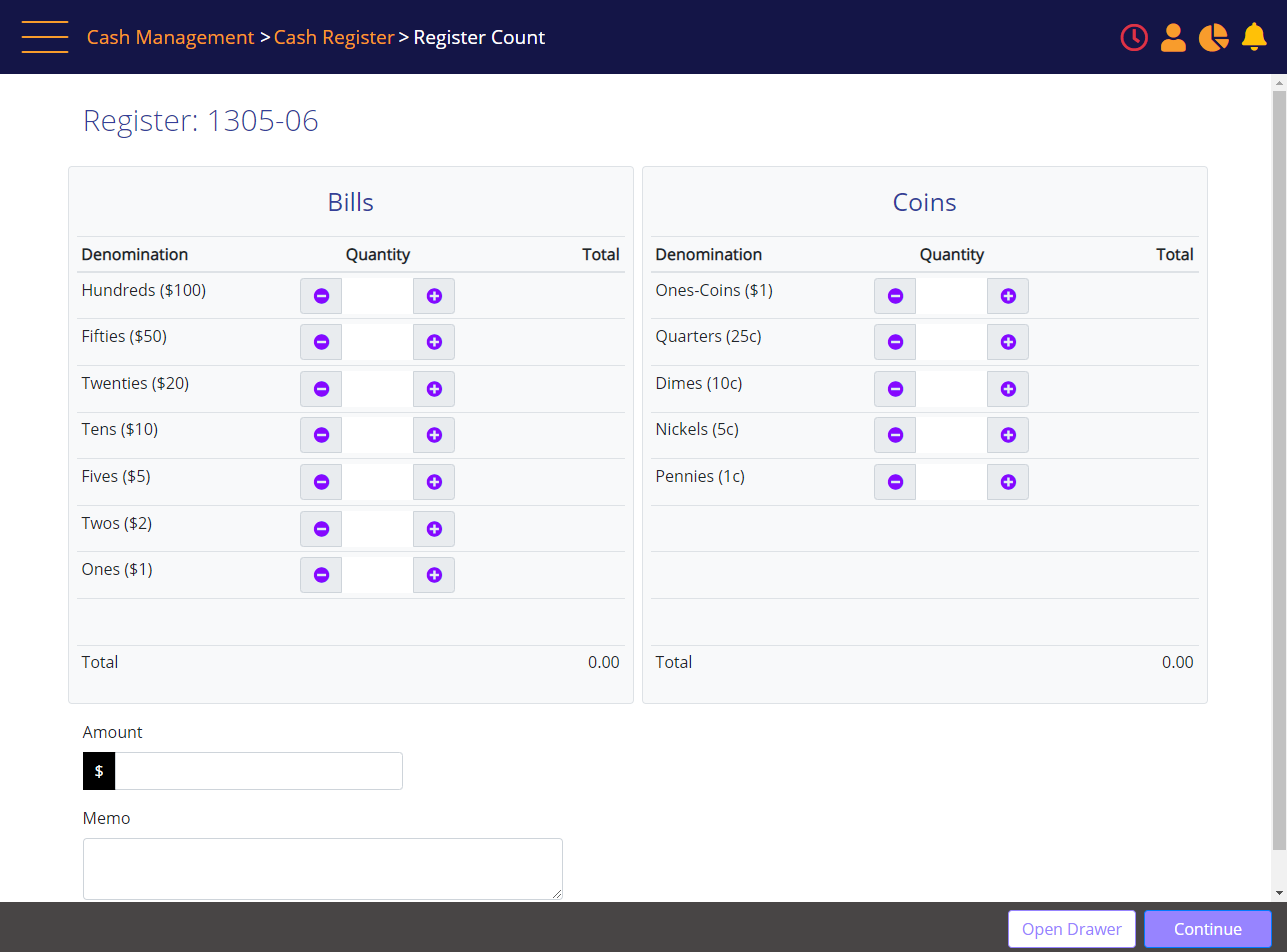Viewport: 1287px width, 952px height.
Task: Increase Ones-Coins ($1) quantity
Action: click(1008, 296)
